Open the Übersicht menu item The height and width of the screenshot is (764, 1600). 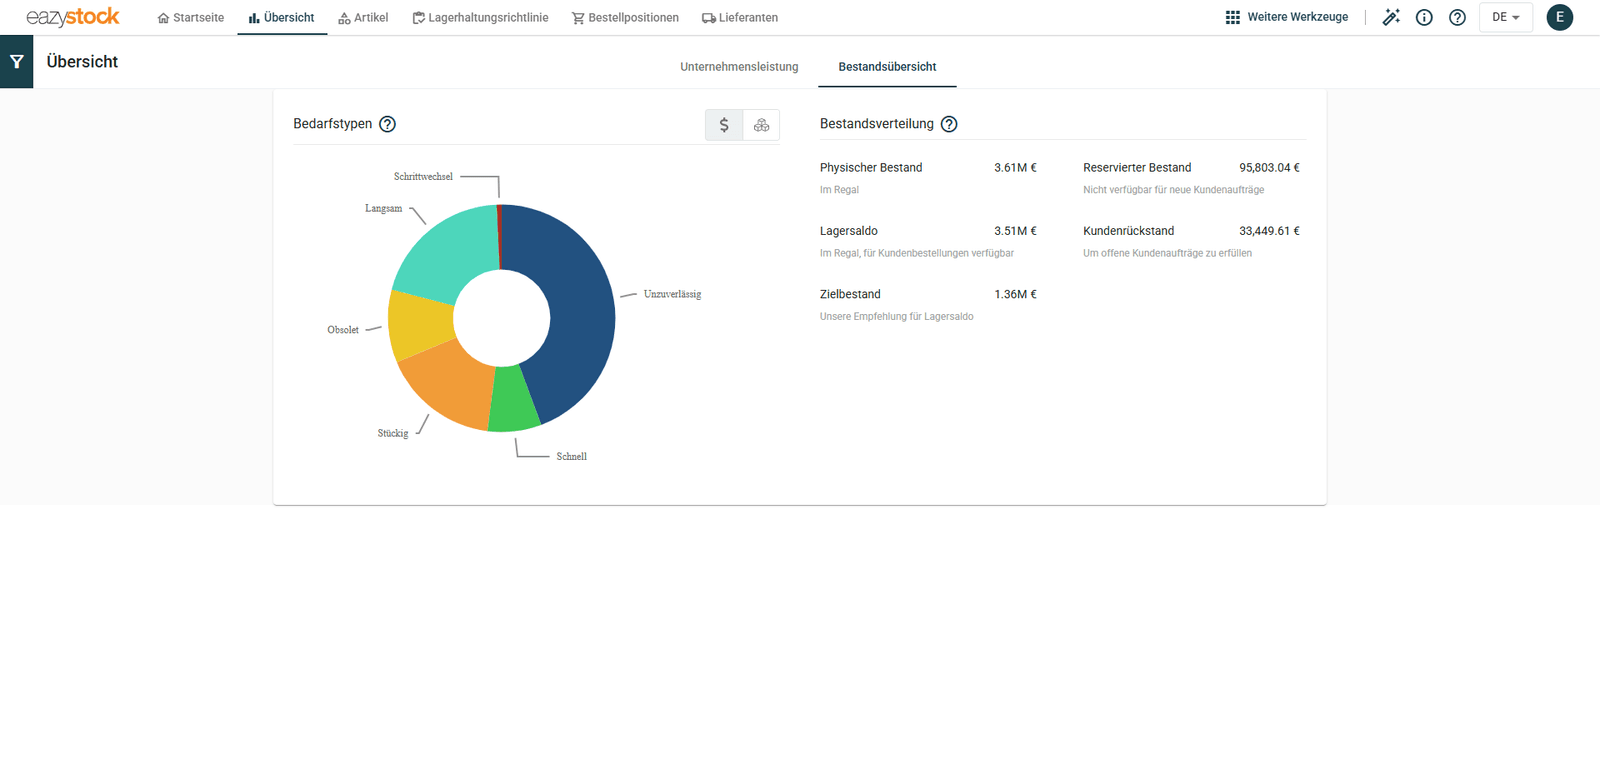[282, 18]
